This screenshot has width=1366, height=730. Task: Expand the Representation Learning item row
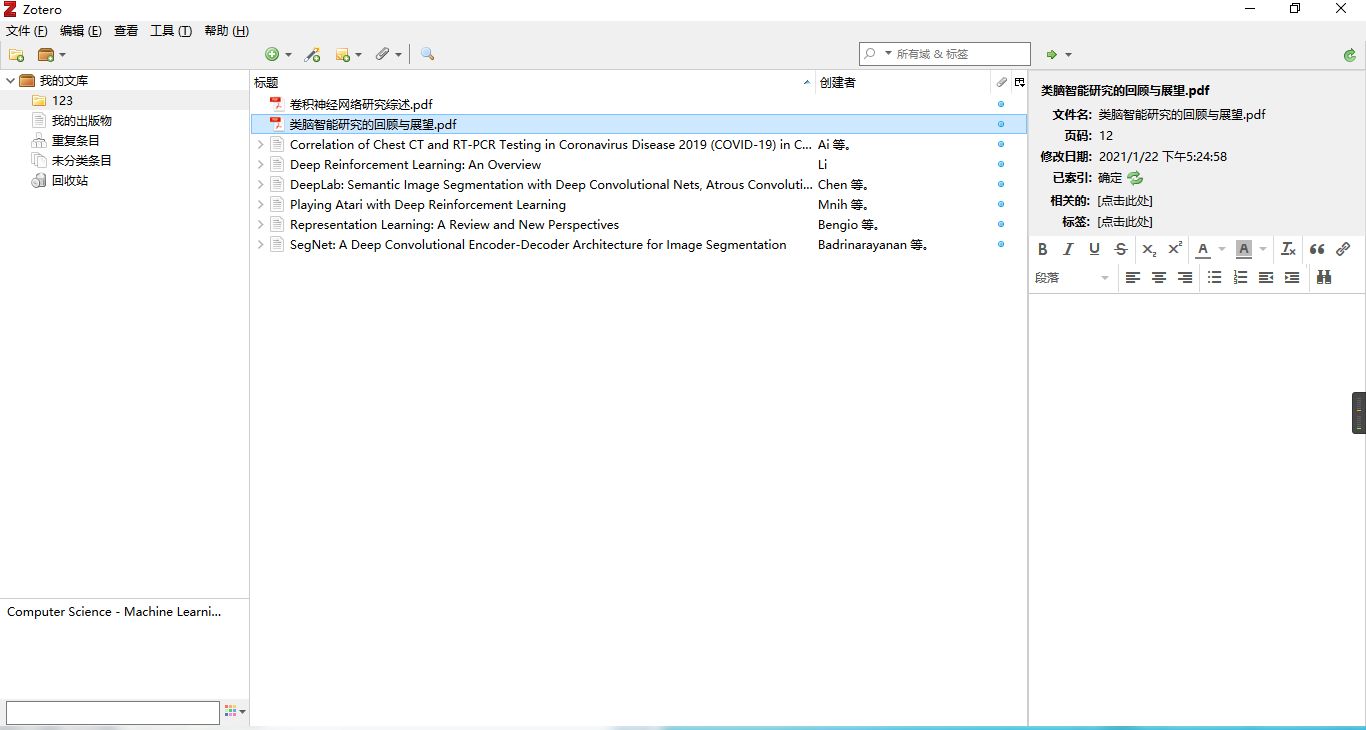(260, 225)
